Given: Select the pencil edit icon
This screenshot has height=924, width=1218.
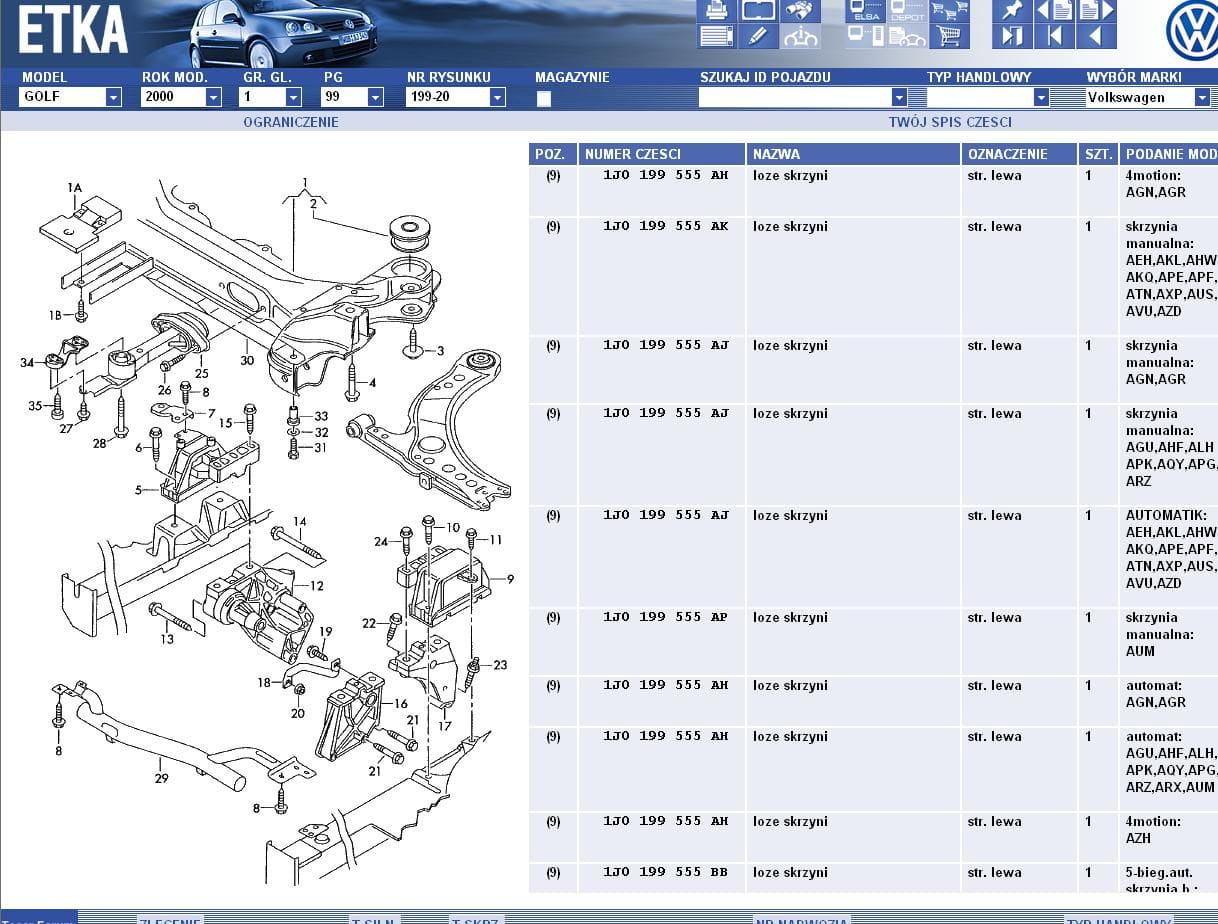Looking at the screenshot, I should (x=759, y=37).
